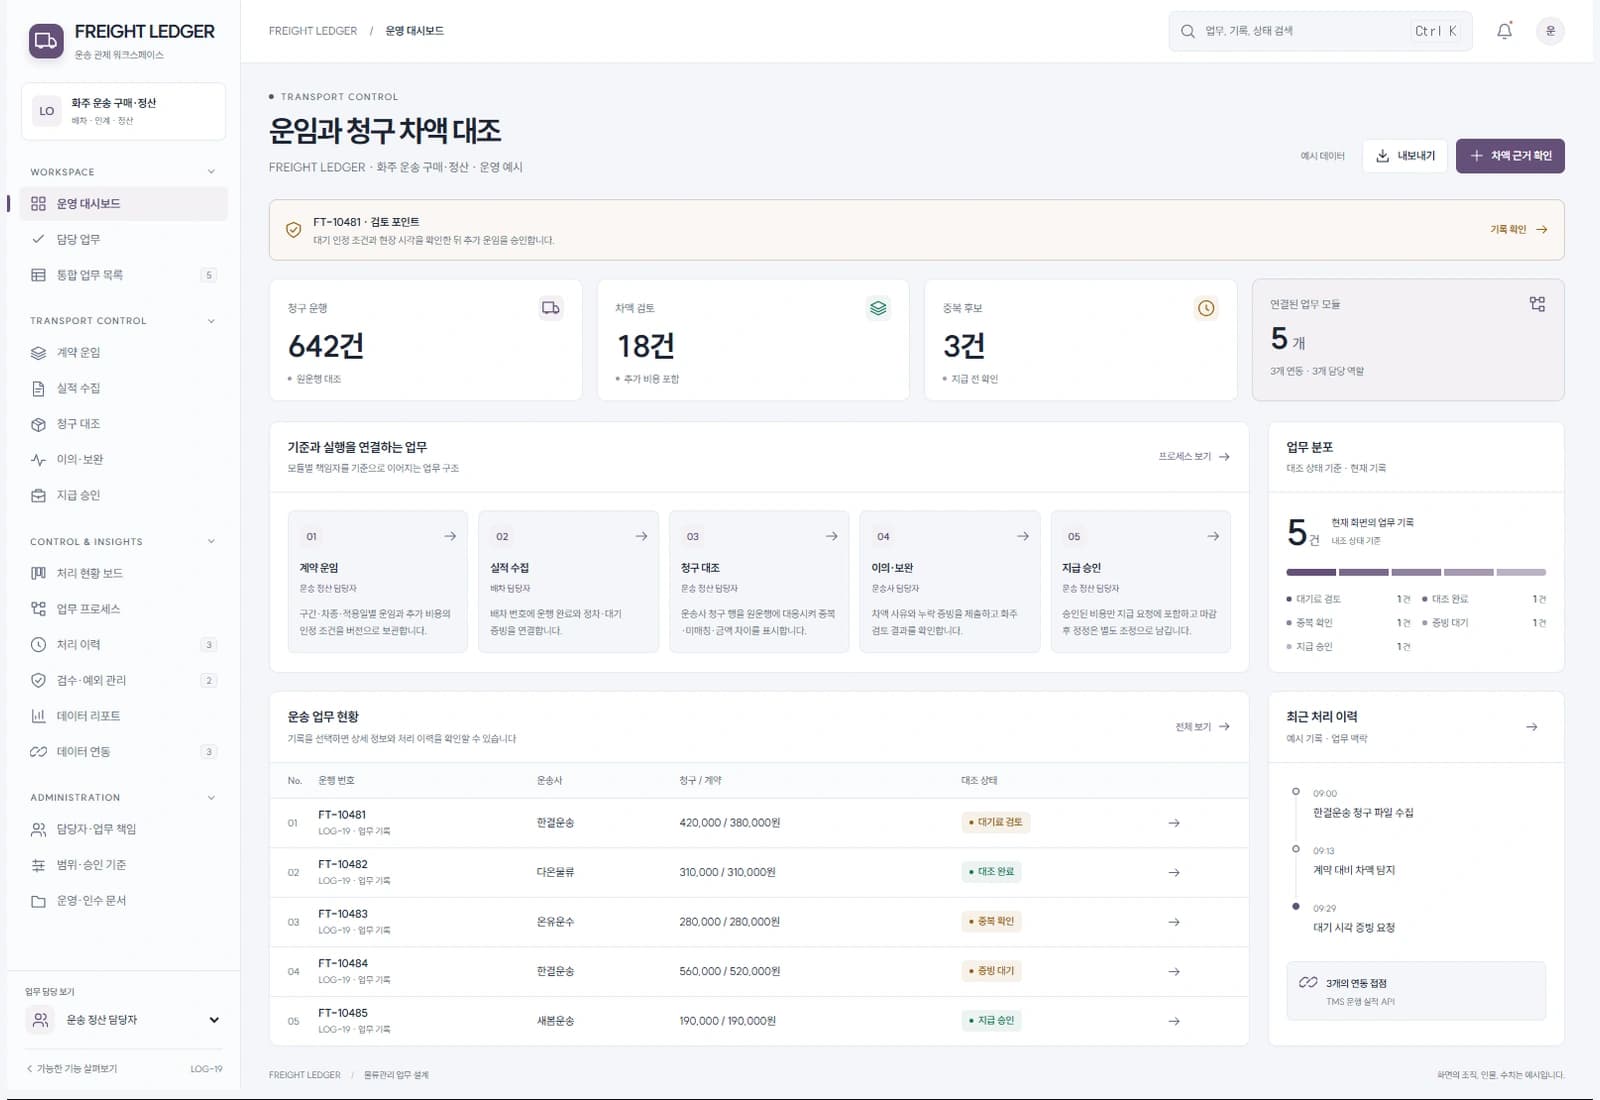
Task: Collapse the WORKSPACE sidebar section
Action: tap(211, 172)
